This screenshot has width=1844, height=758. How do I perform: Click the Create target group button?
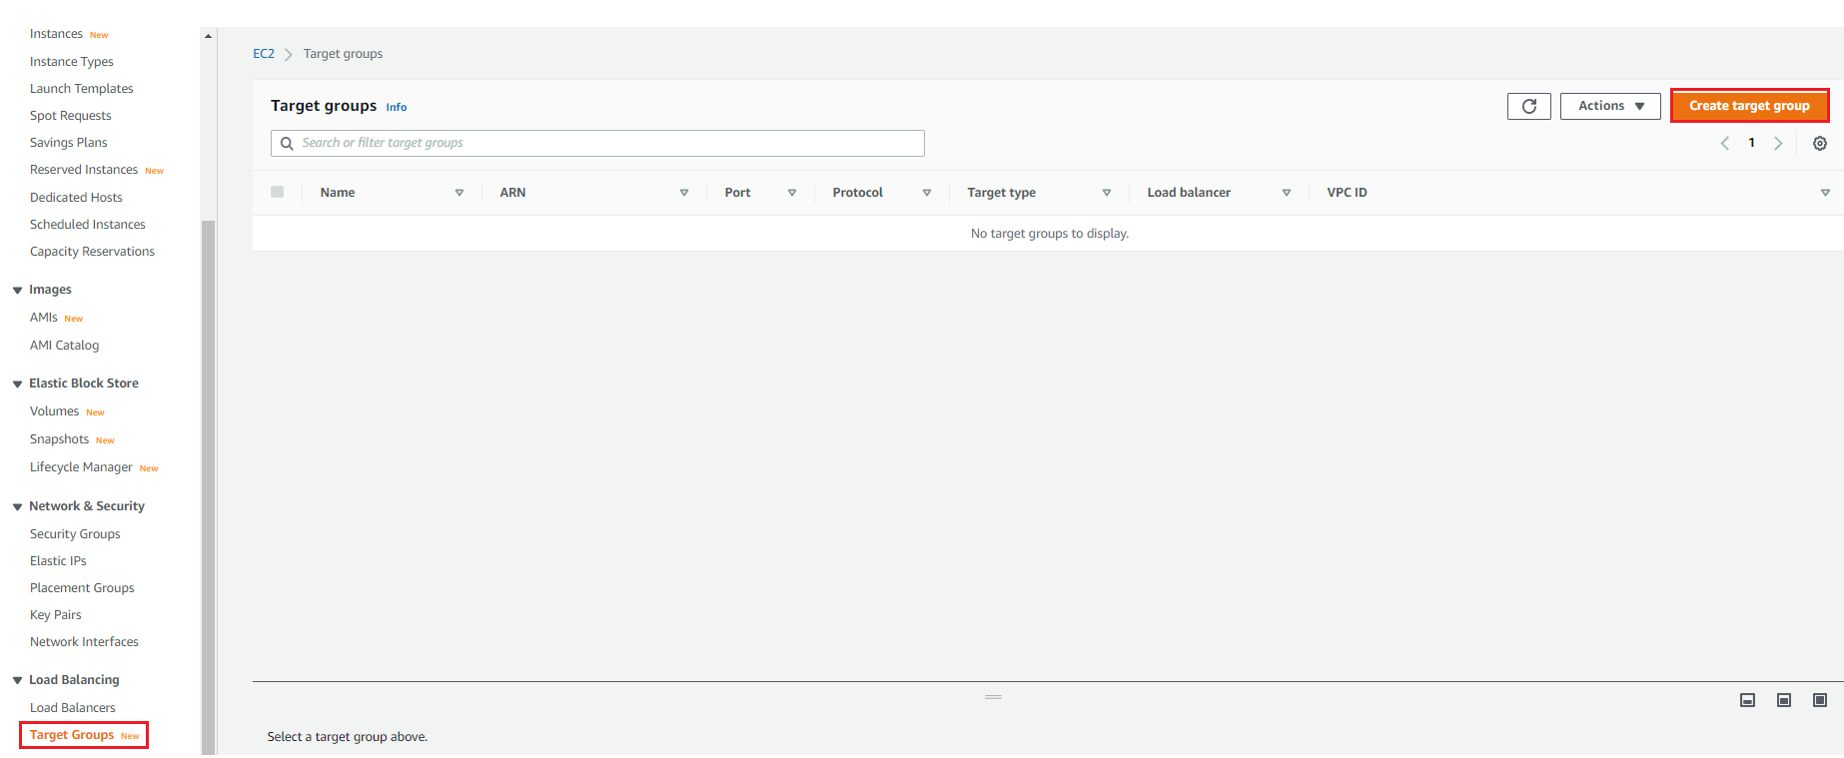pos(1749,106)
